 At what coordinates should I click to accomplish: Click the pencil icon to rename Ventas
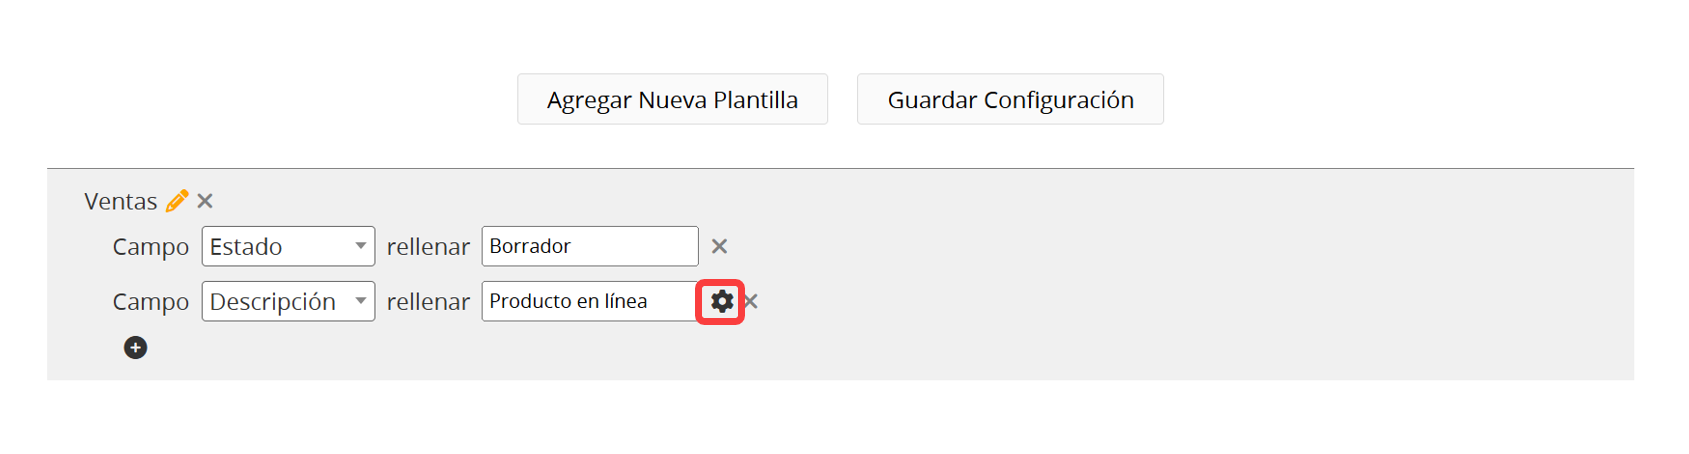click(x=177, y=201)
